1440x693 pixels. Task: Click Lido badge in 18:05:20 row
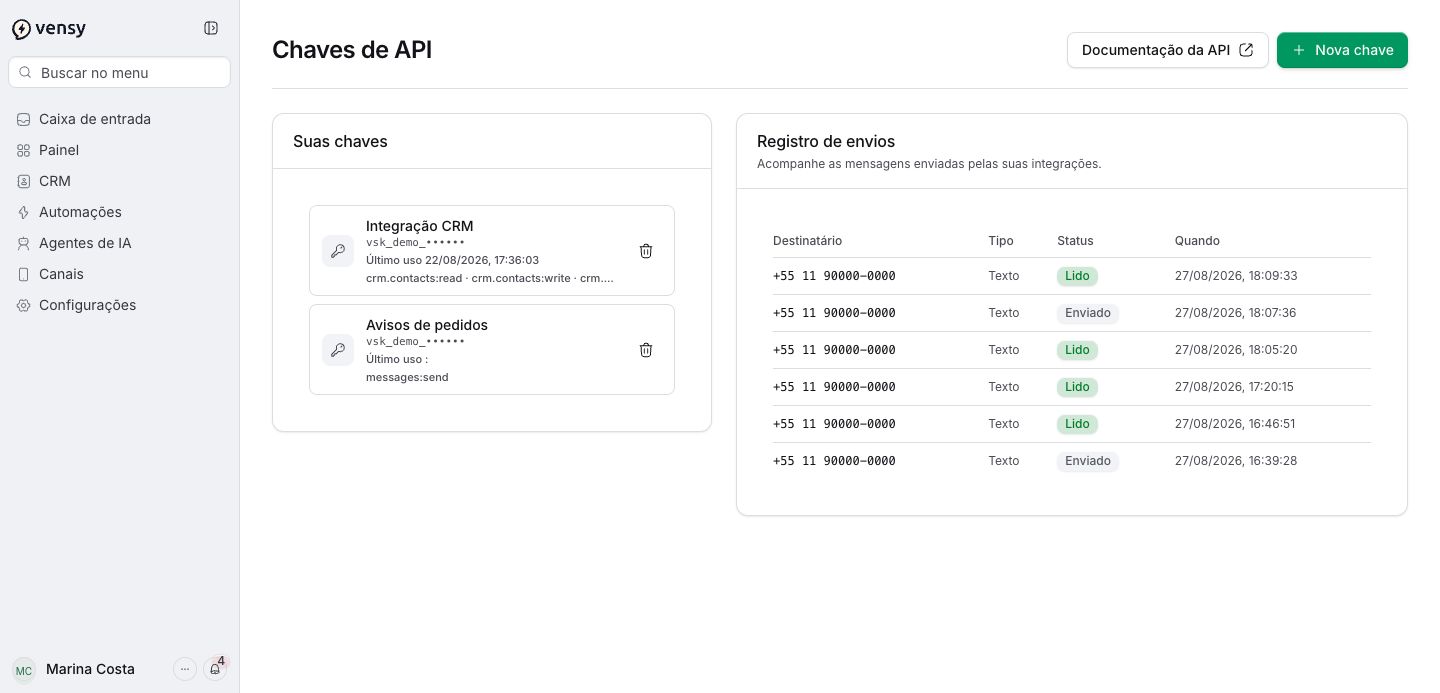[1077, 350]
